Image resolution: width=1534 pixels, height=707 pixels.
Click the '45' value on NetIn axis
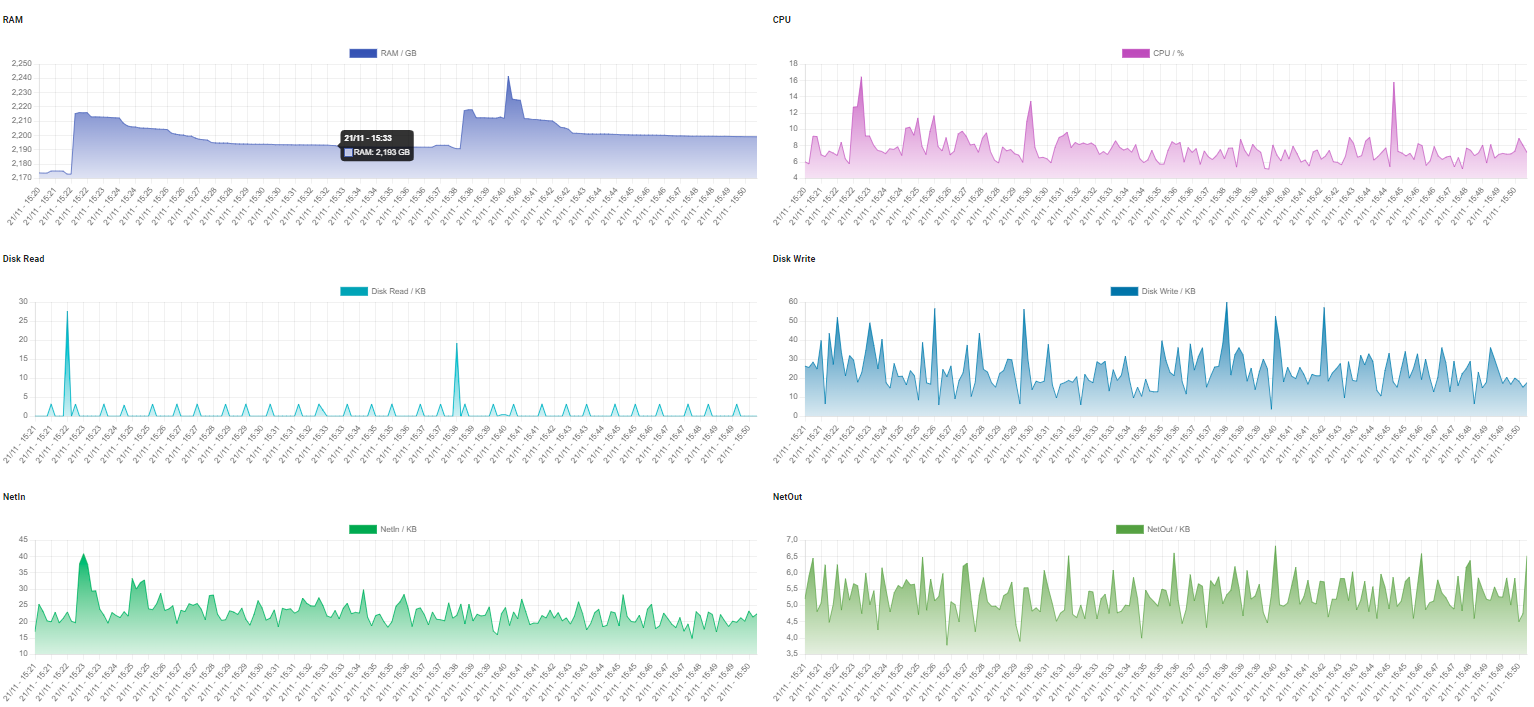(23, 540)
